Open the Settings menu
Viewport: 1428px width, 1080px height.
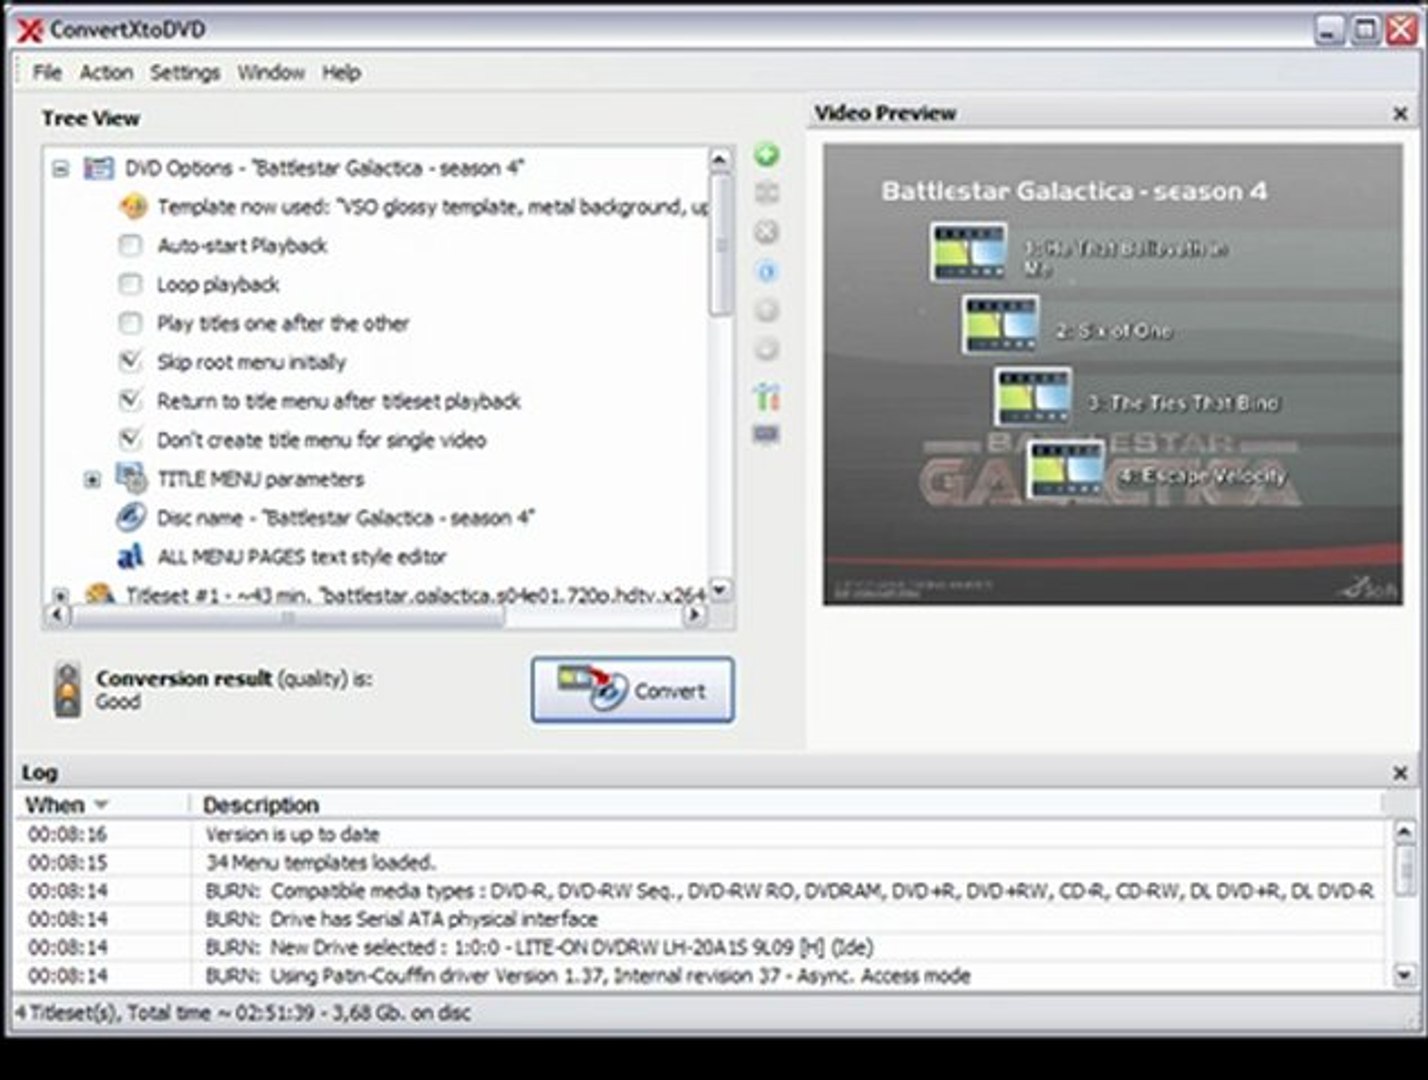(185, 72)
